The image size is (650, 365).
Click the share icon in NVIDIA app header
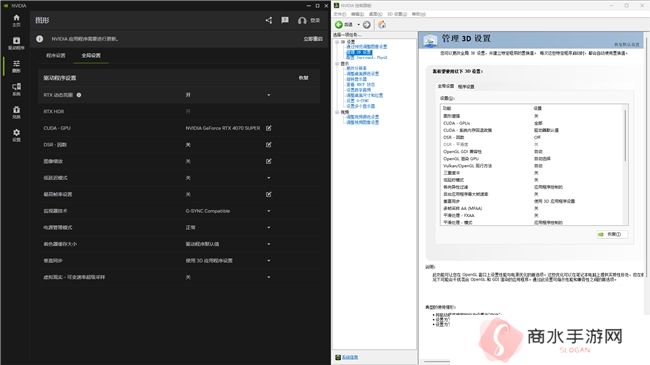(269, 20)
